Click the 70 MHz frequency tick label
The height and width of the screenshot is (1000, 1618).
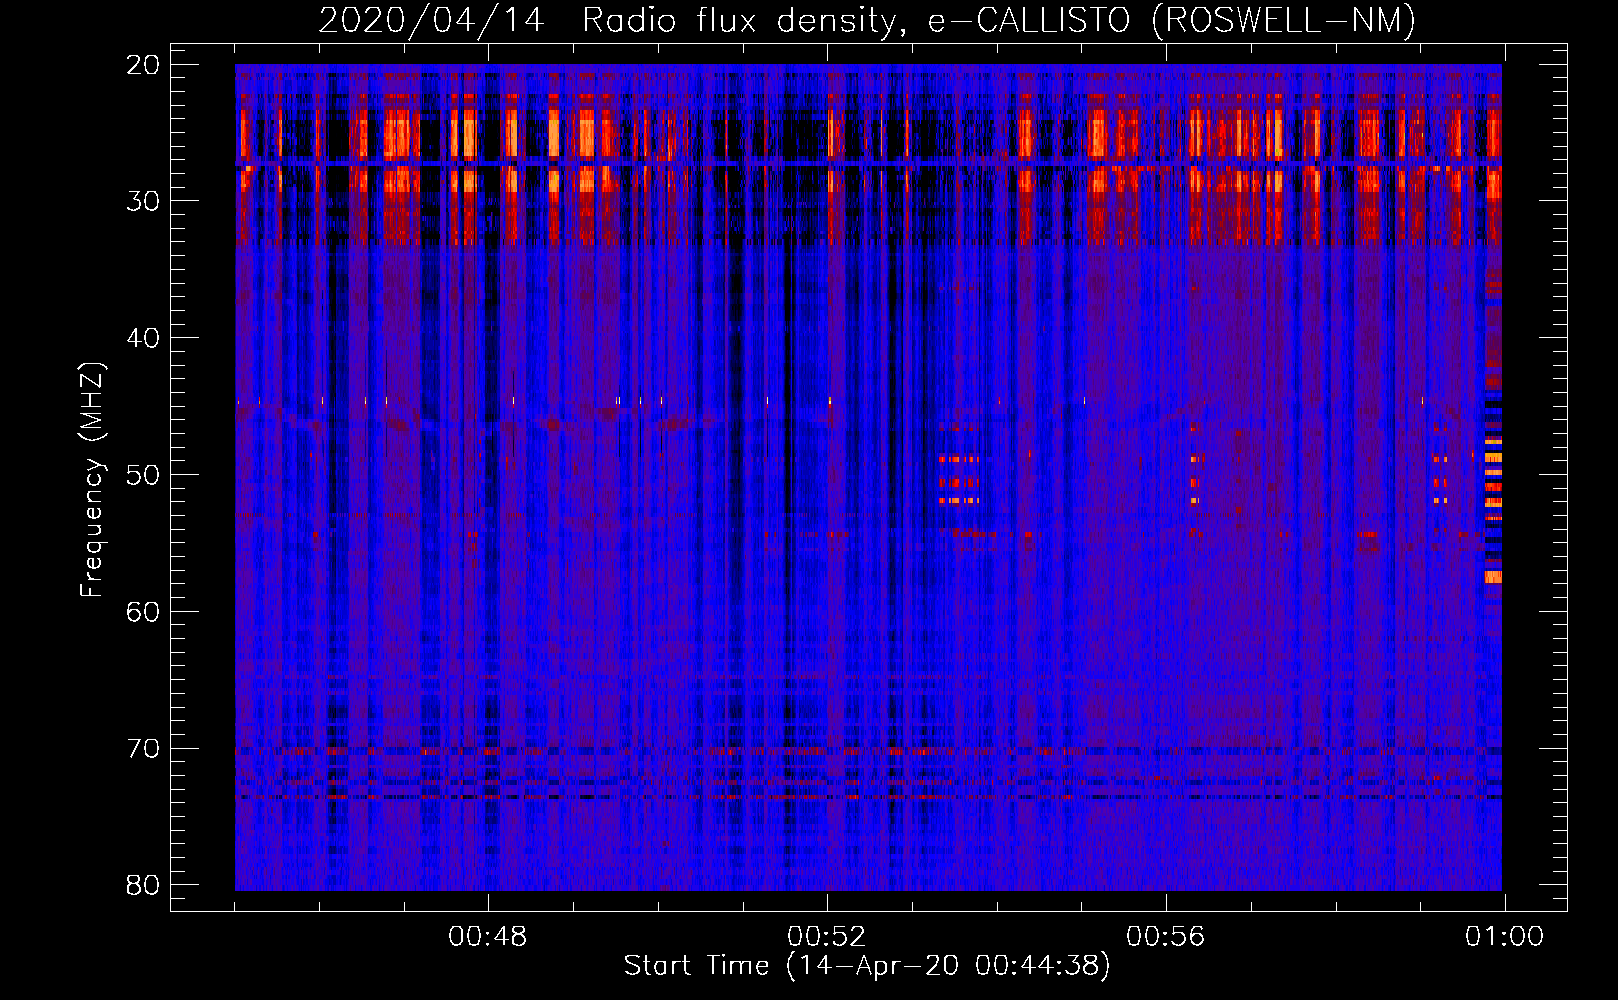click(144, 749)
